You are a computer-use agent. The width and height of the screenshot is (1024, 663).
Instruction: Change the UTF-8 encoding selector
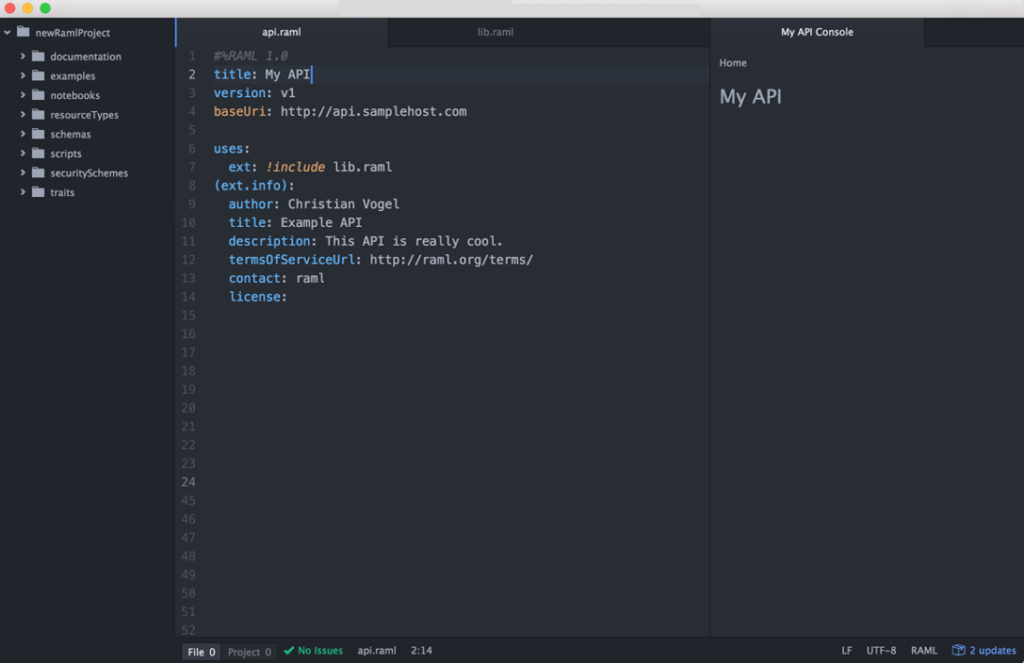tap(881, 651)
